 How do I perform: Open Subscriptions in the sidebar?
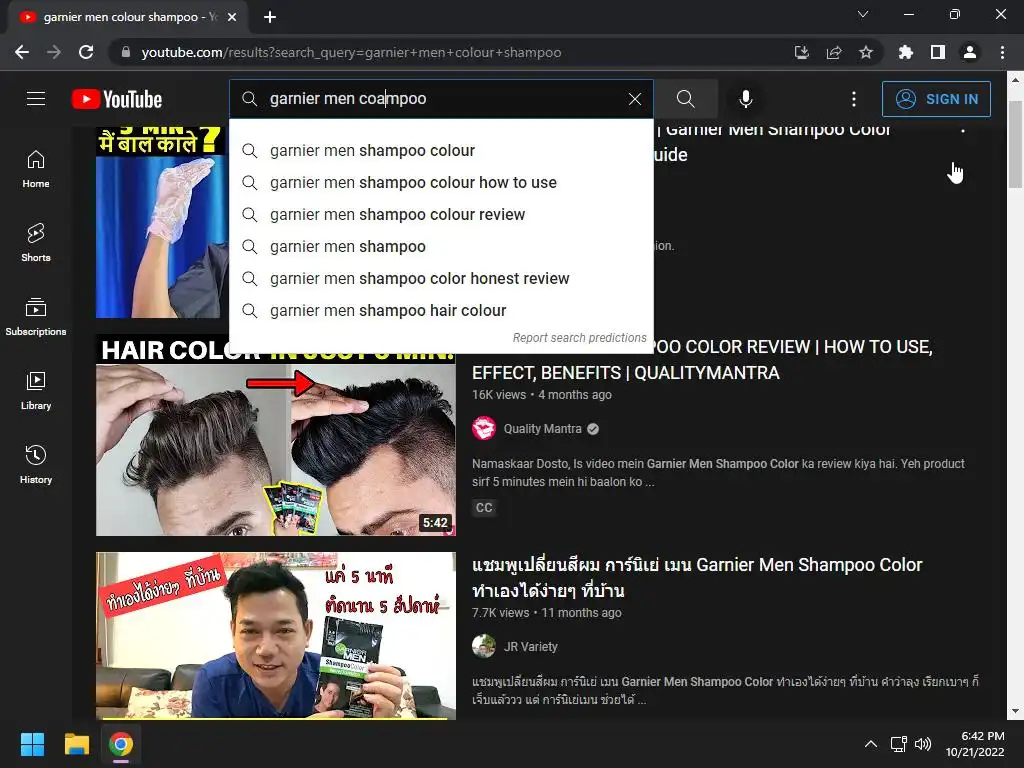tap(36, 317)
